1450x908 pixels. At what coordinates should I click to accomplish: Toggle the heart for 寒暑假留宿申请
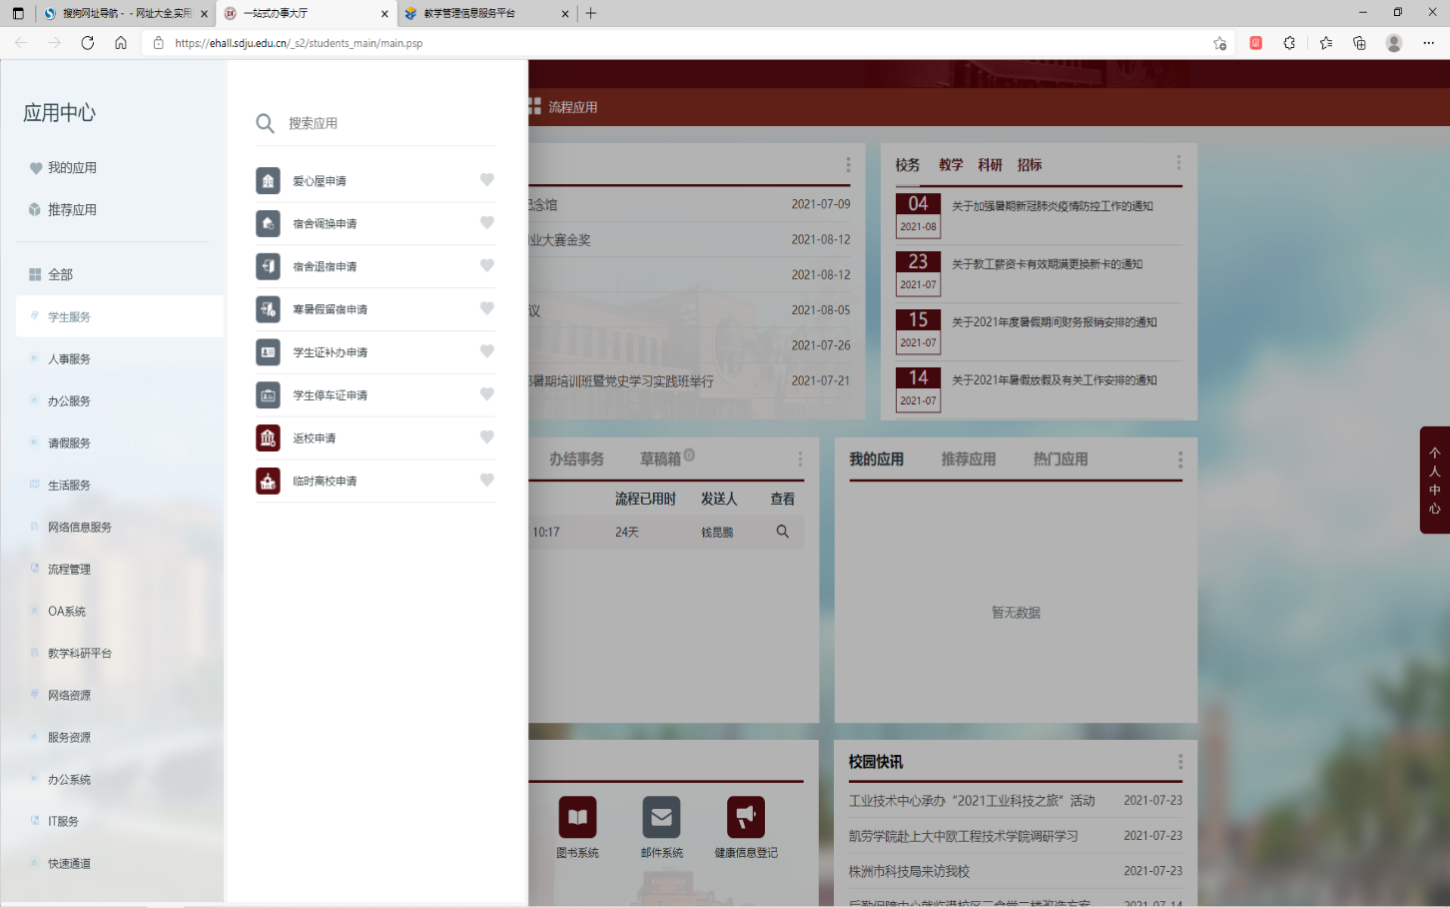[487, 308]
